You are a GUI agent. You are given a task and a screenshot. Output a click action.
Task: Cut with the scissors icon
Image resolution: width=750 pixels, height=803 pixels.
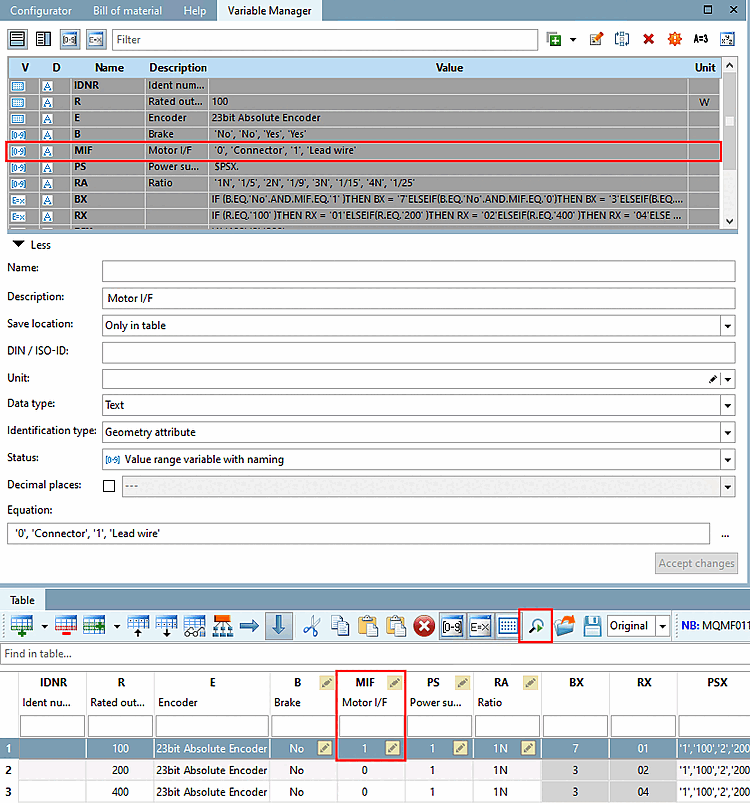click(x=311, y=626)
